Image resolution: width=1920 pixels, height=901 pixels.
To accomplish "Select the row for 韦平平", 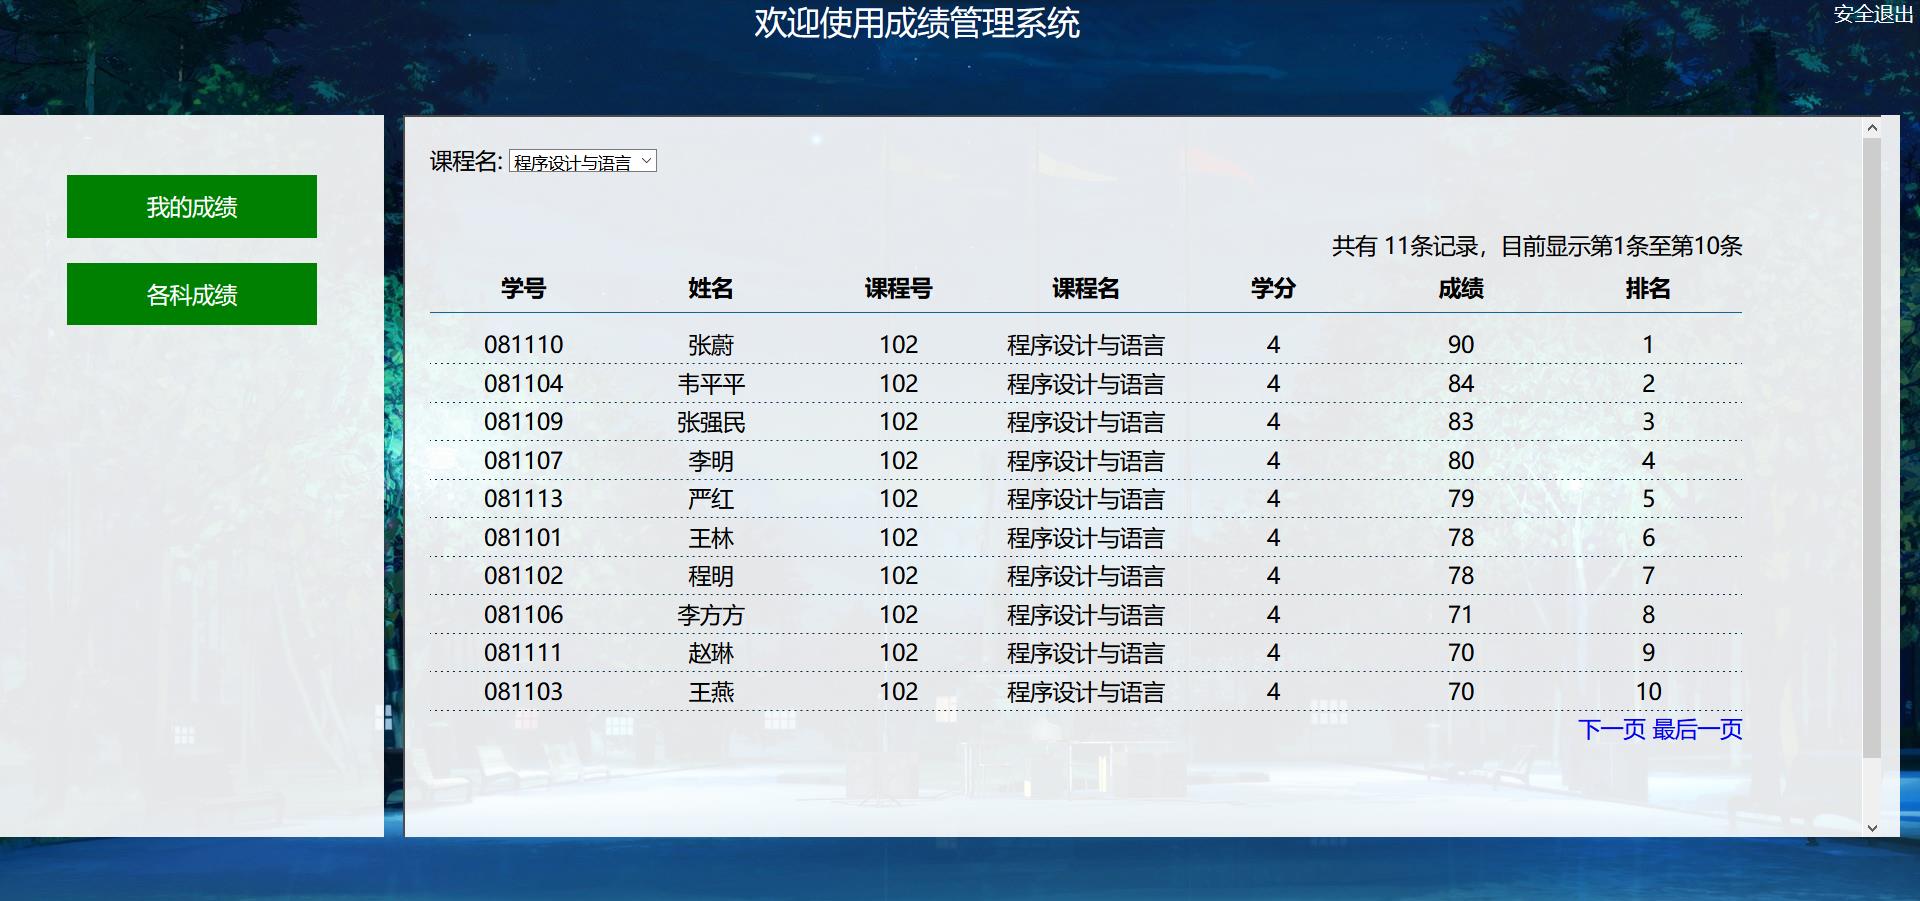I will (712, 383).
